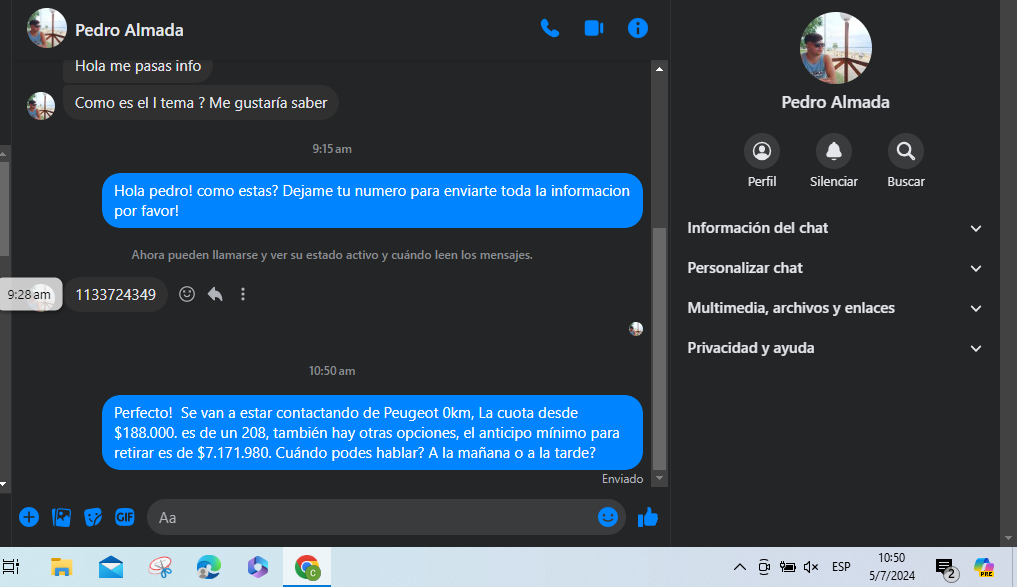
Task: Click Perfil label under profile icon
Action: (x=761, y=182)
